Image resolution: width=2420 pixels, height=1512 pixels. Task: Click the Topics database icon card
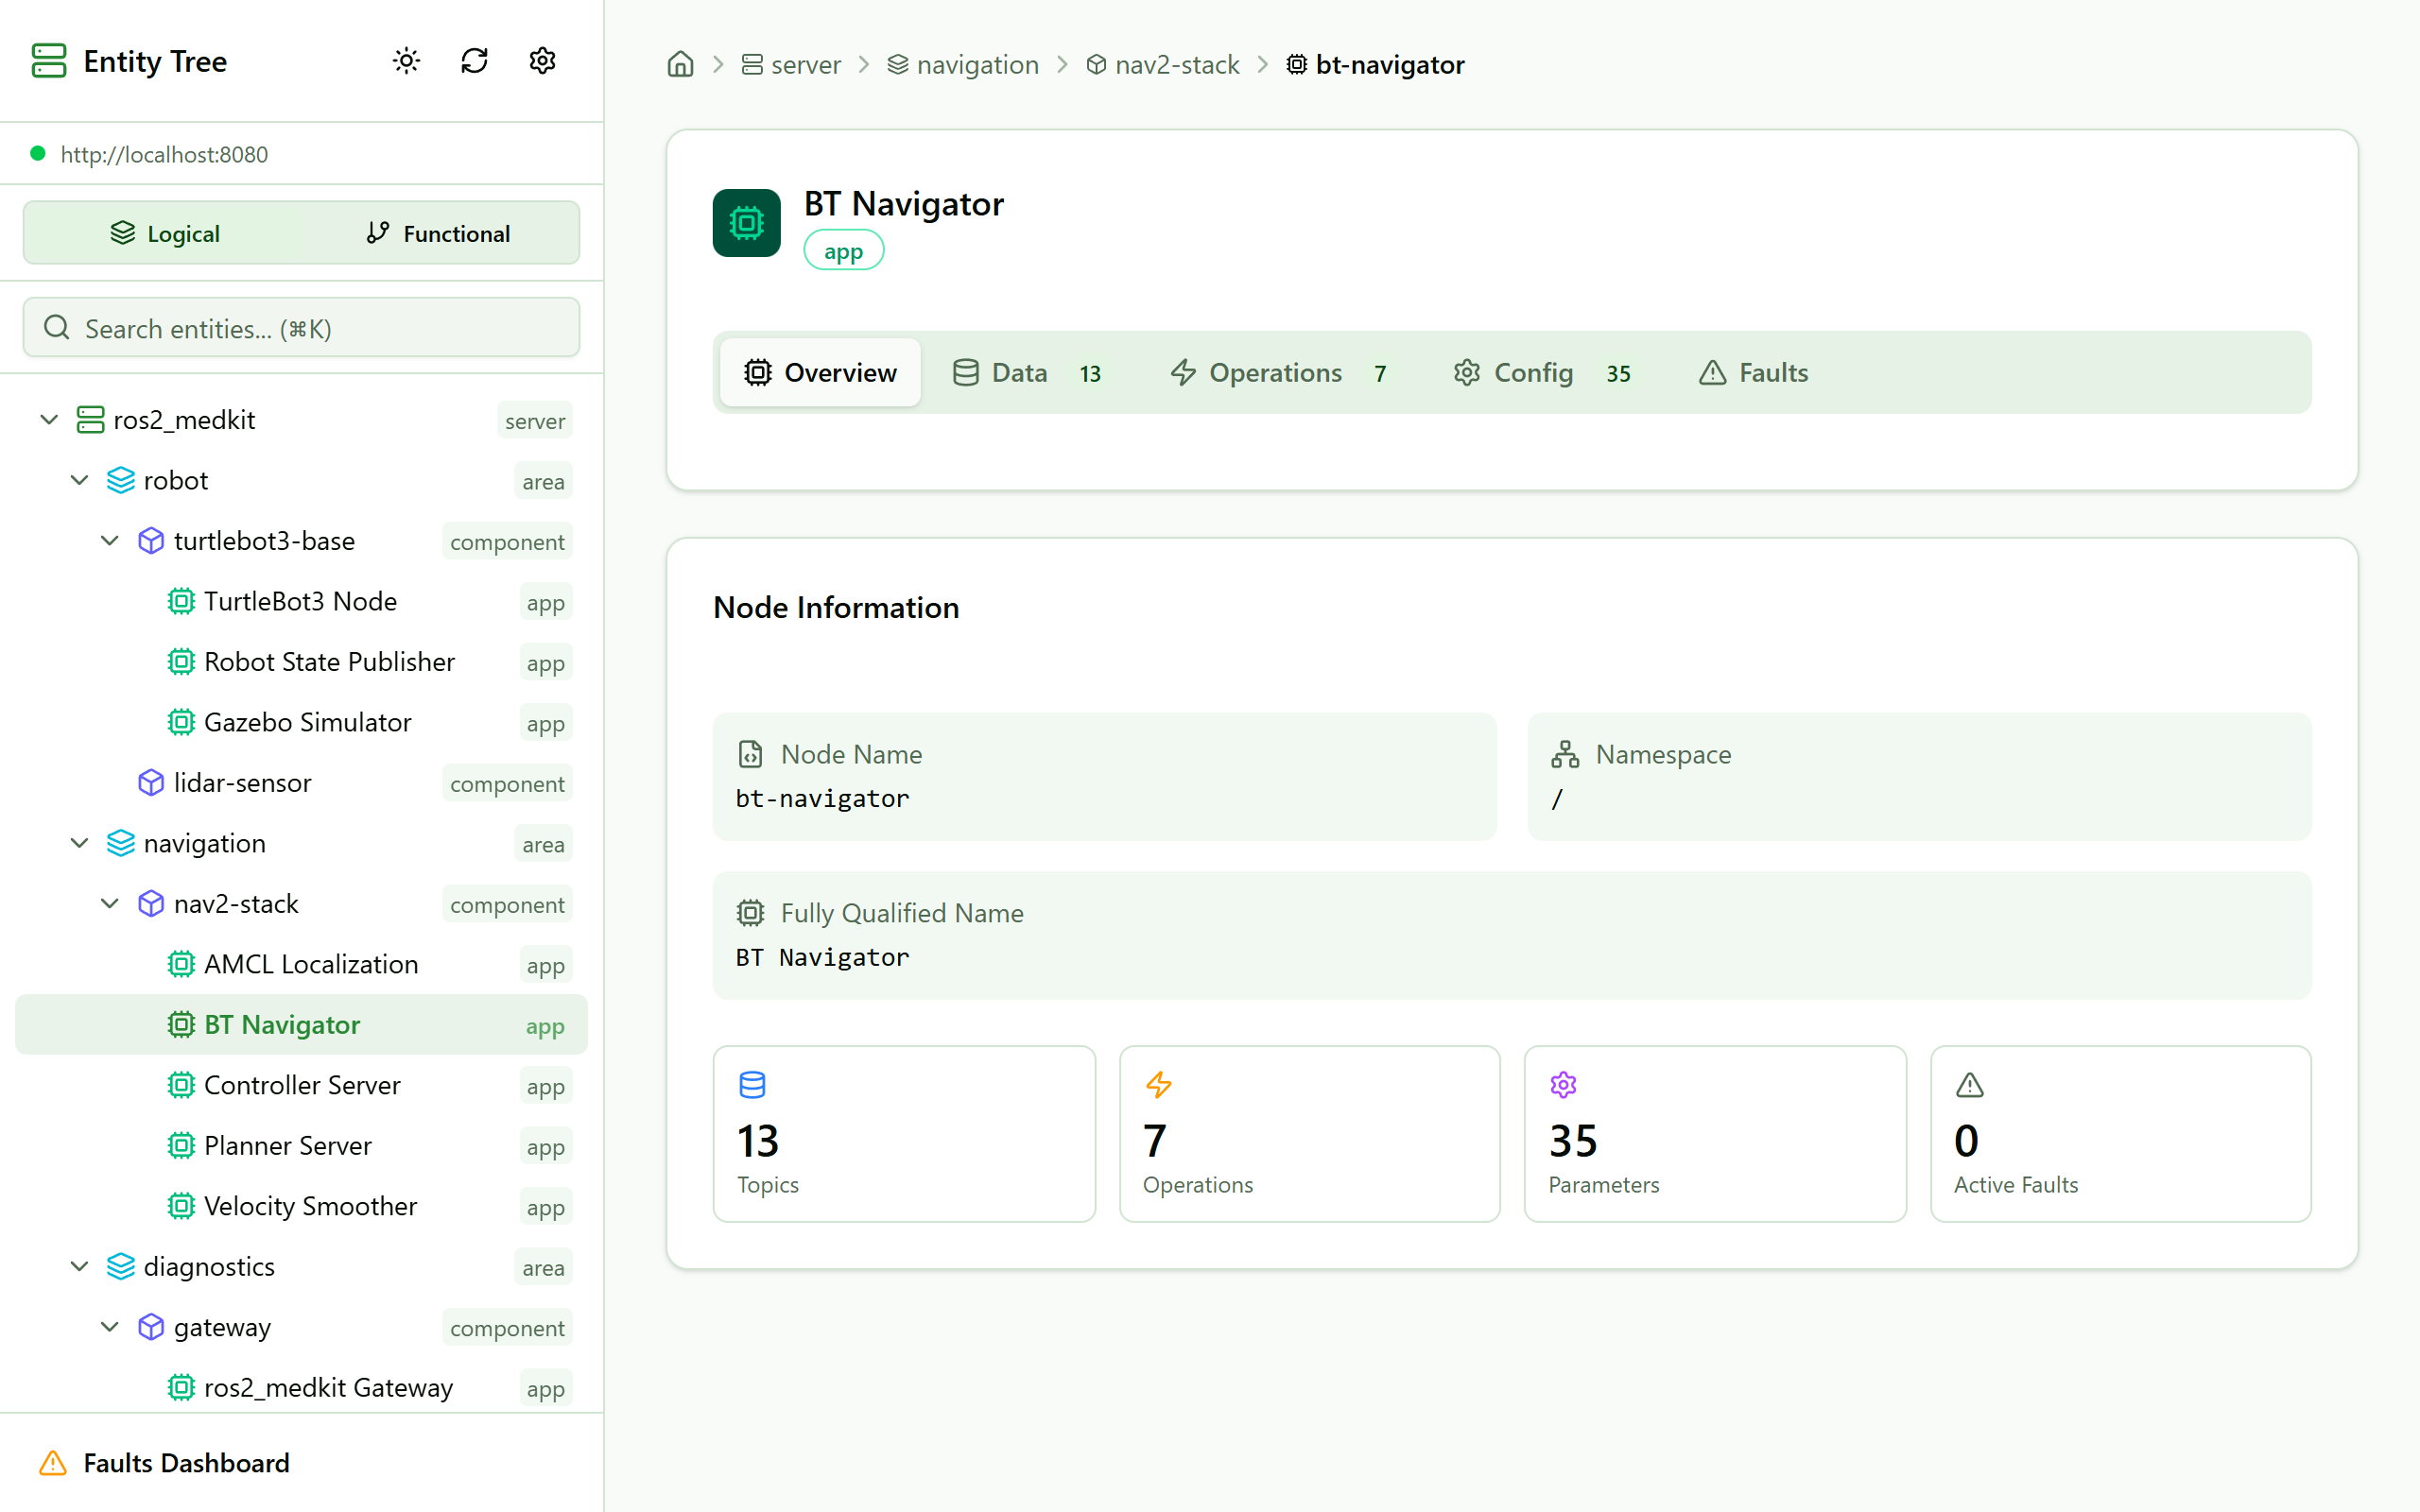point(752,1084)
